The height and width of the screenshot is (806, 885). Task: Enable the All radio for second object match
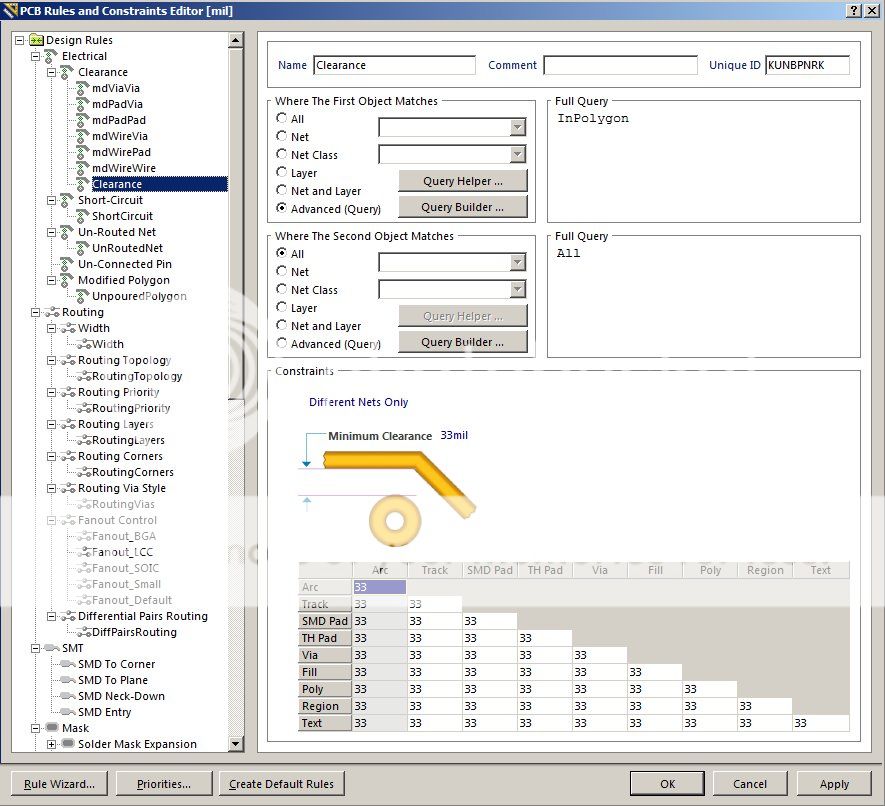[283, 254]
